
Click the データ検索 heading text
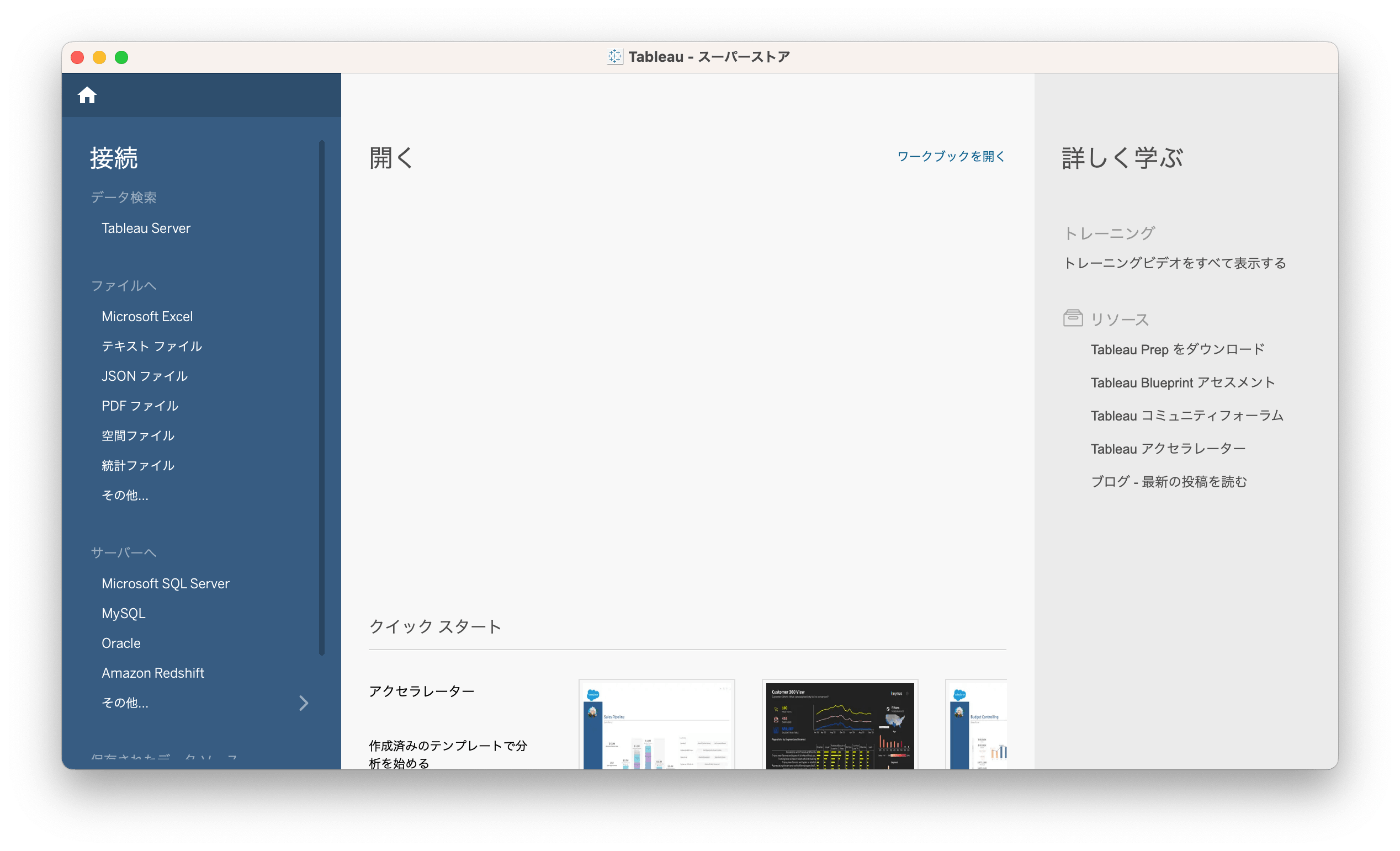tap(124, 197)
